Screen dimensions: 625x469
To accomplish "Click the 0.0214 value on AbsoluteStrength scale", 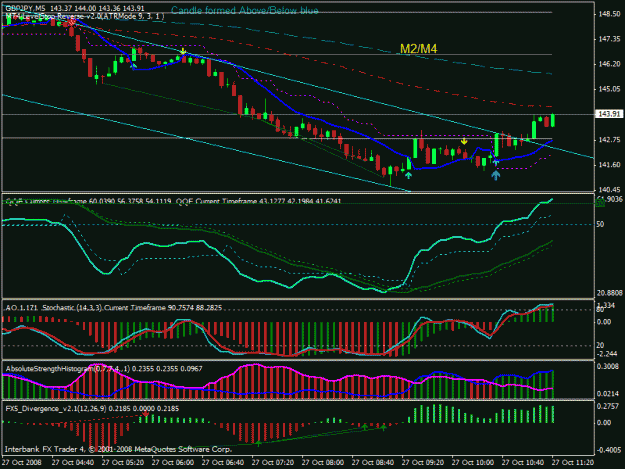I will (x=608, y=394).
